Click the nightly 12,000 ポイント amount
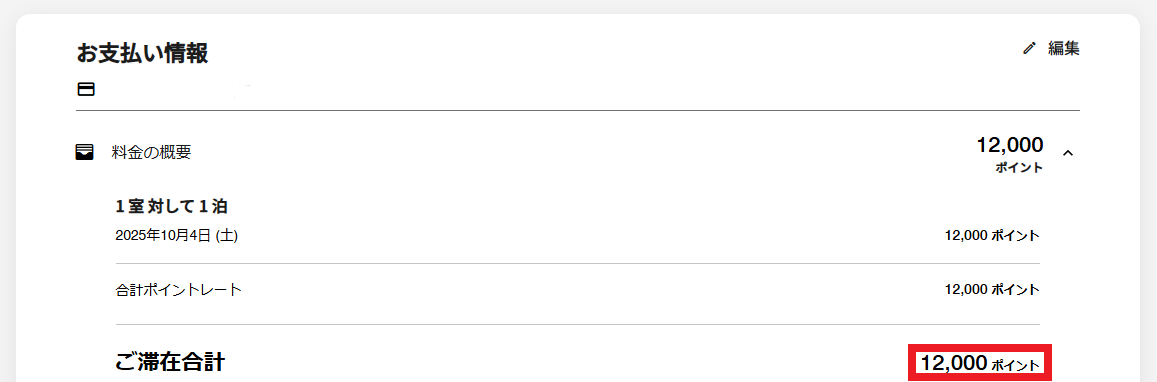Image resolution: width=1157 pixels, height=382 pixels. (x=992, y=236)
